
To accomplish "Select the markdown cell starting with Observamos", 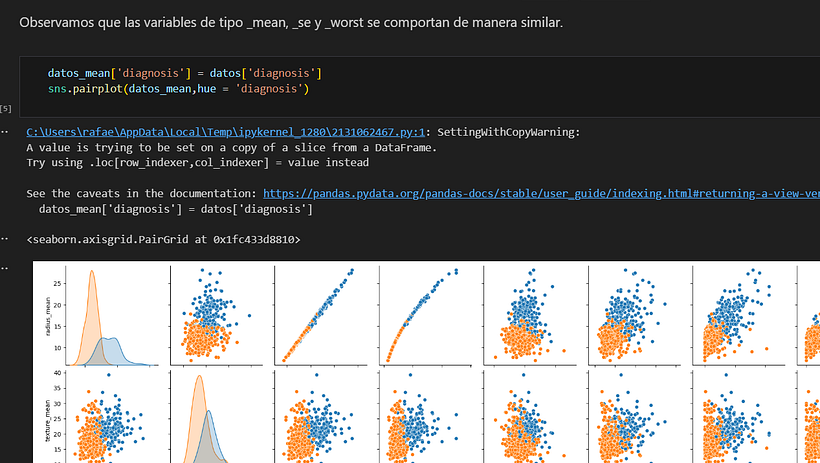I will coord(291,22).
